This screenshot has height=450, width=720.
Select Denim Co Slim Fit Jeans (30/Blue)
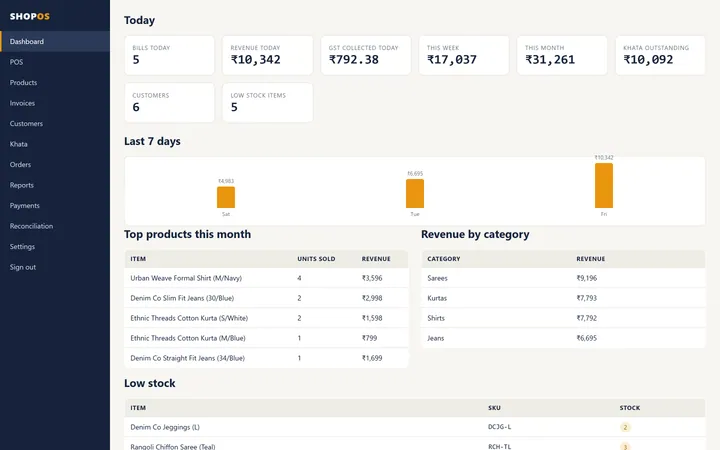[x=266, y=298]
